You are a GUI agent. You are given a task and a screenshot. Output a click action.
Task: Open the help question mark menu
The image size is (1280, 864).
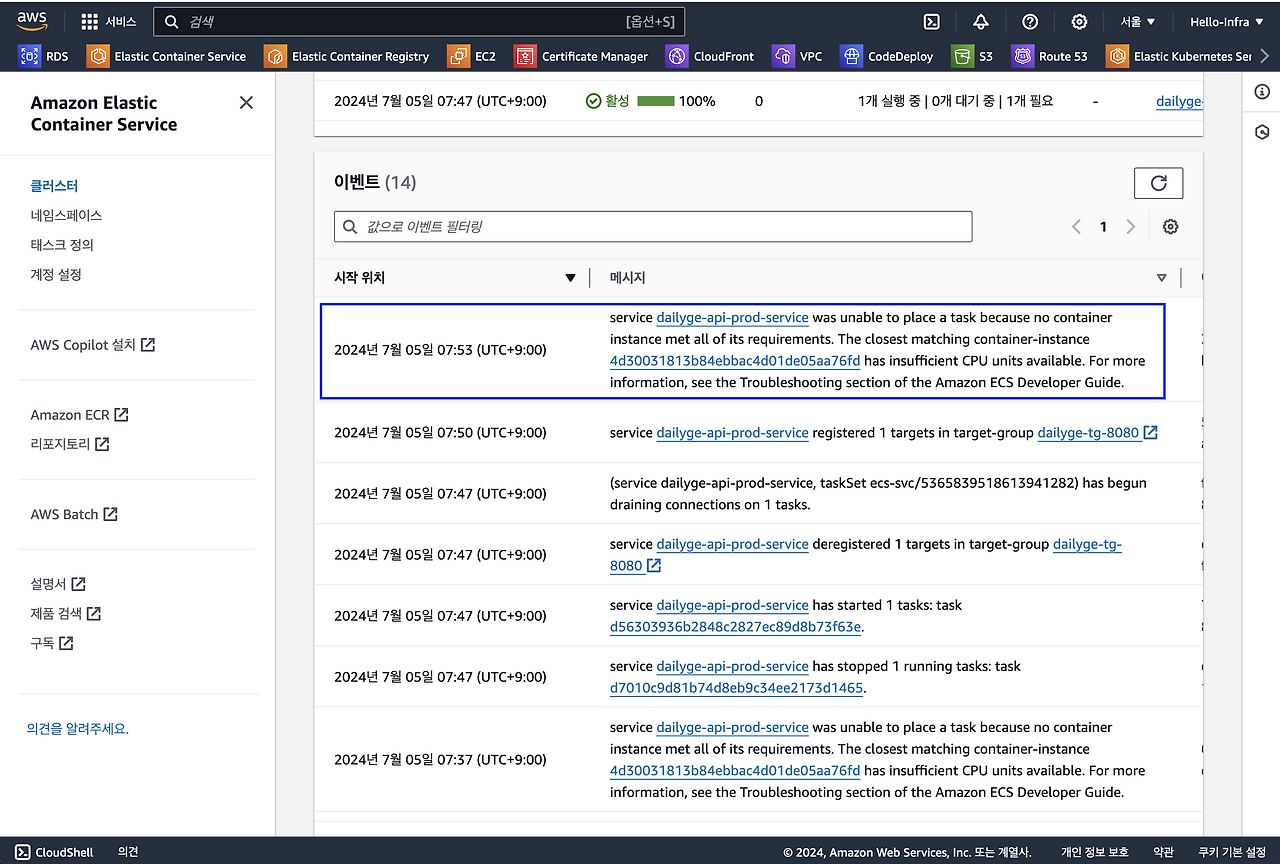(1030, 21)
